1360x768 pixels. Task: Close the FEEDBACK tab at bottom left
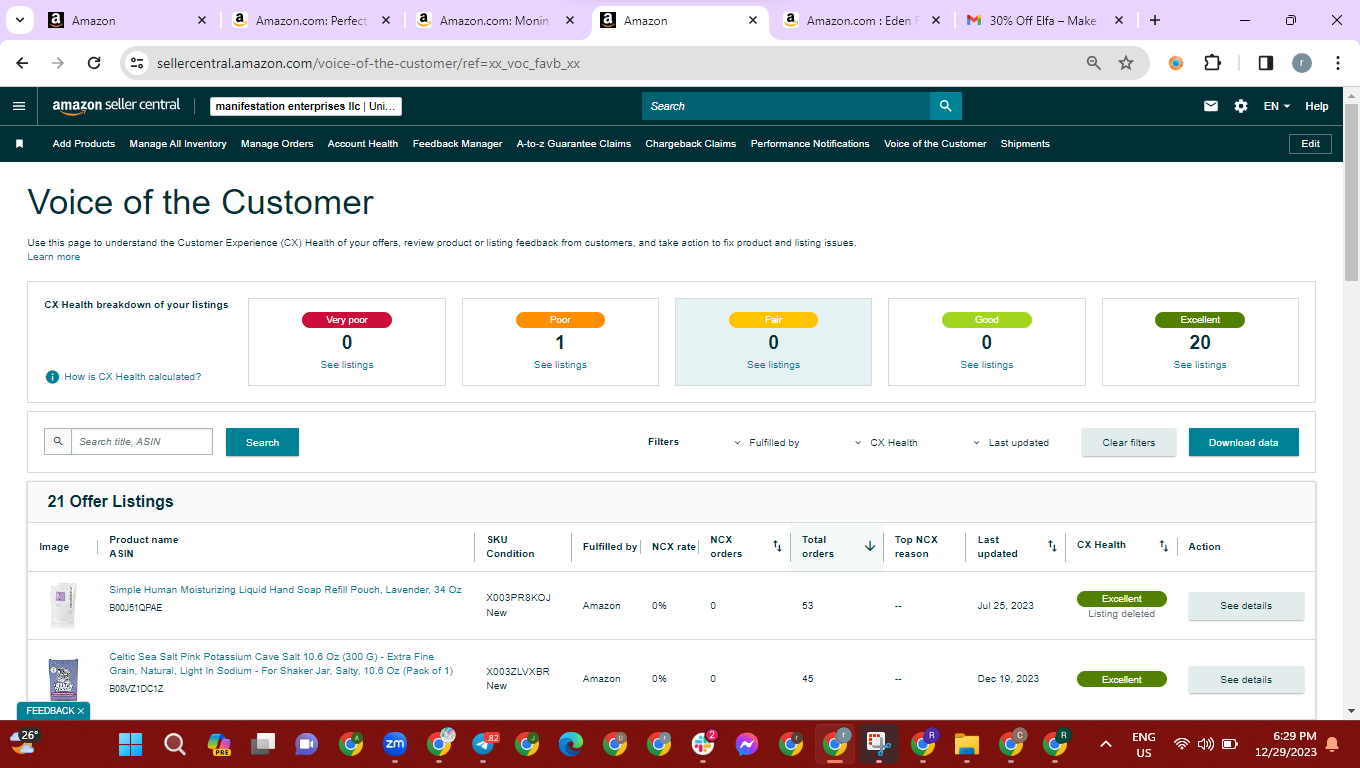point(81,711)
